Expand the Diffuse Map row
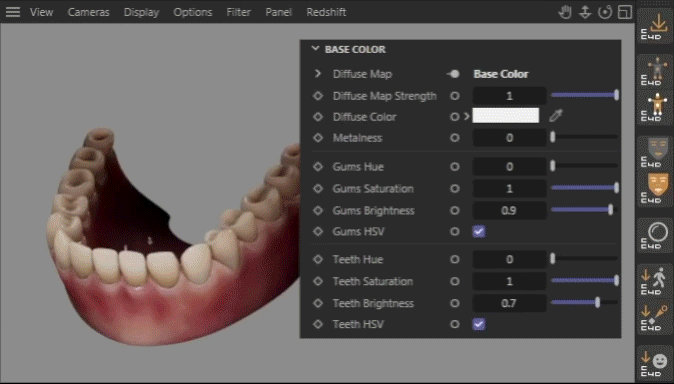Image resolution: width=674 pixels, height=384 pixels. tap(318, 74)
